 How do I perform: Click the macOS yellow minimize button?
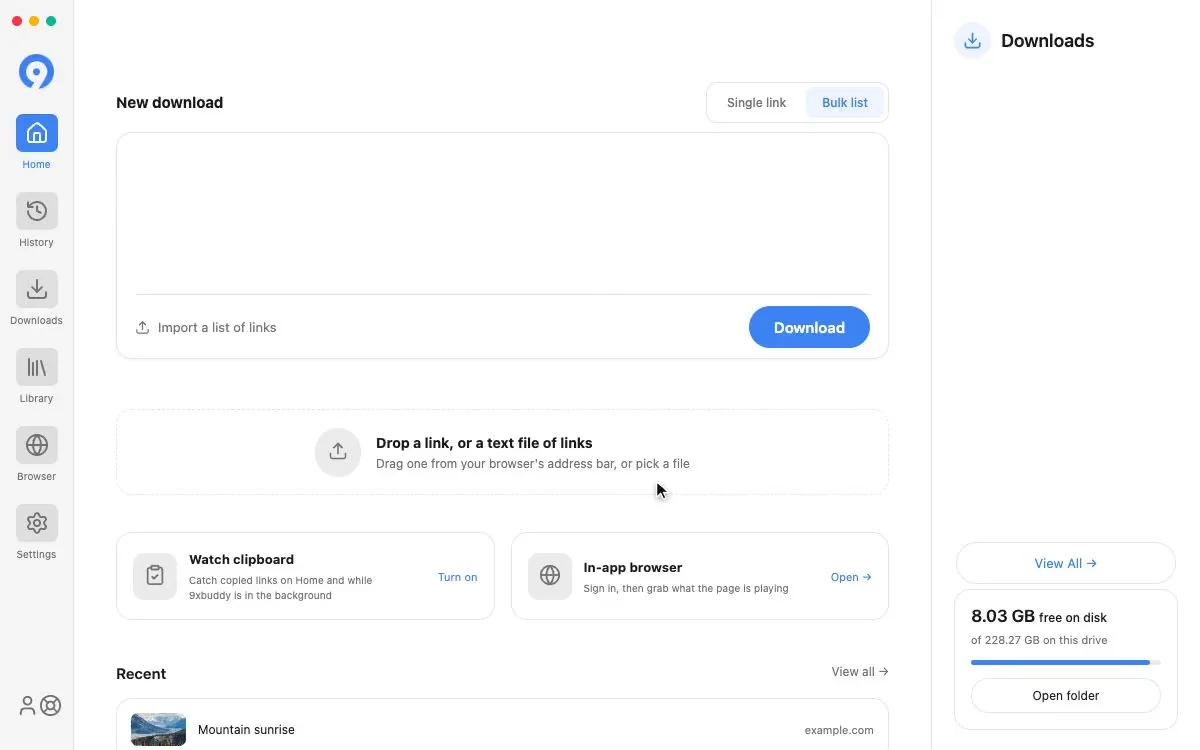click(34, 21)
